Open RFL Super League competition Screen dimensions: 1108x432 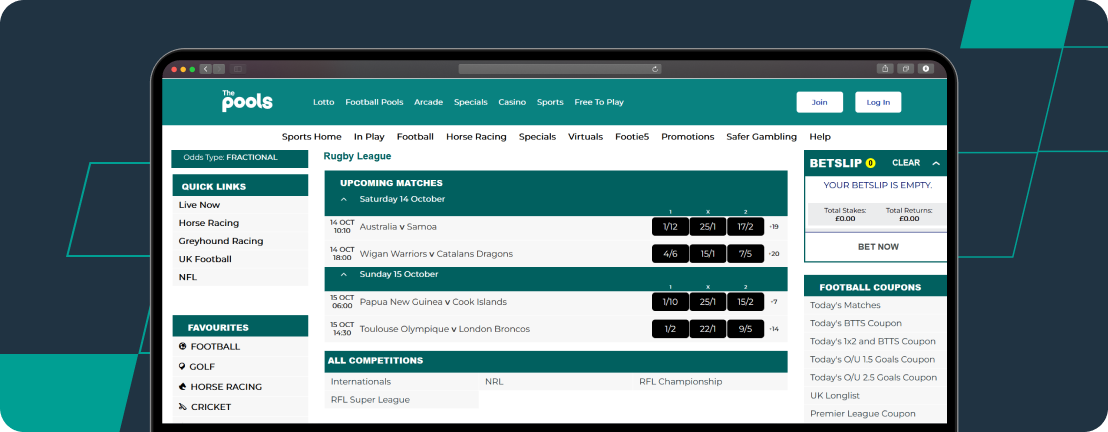[370, 400]
